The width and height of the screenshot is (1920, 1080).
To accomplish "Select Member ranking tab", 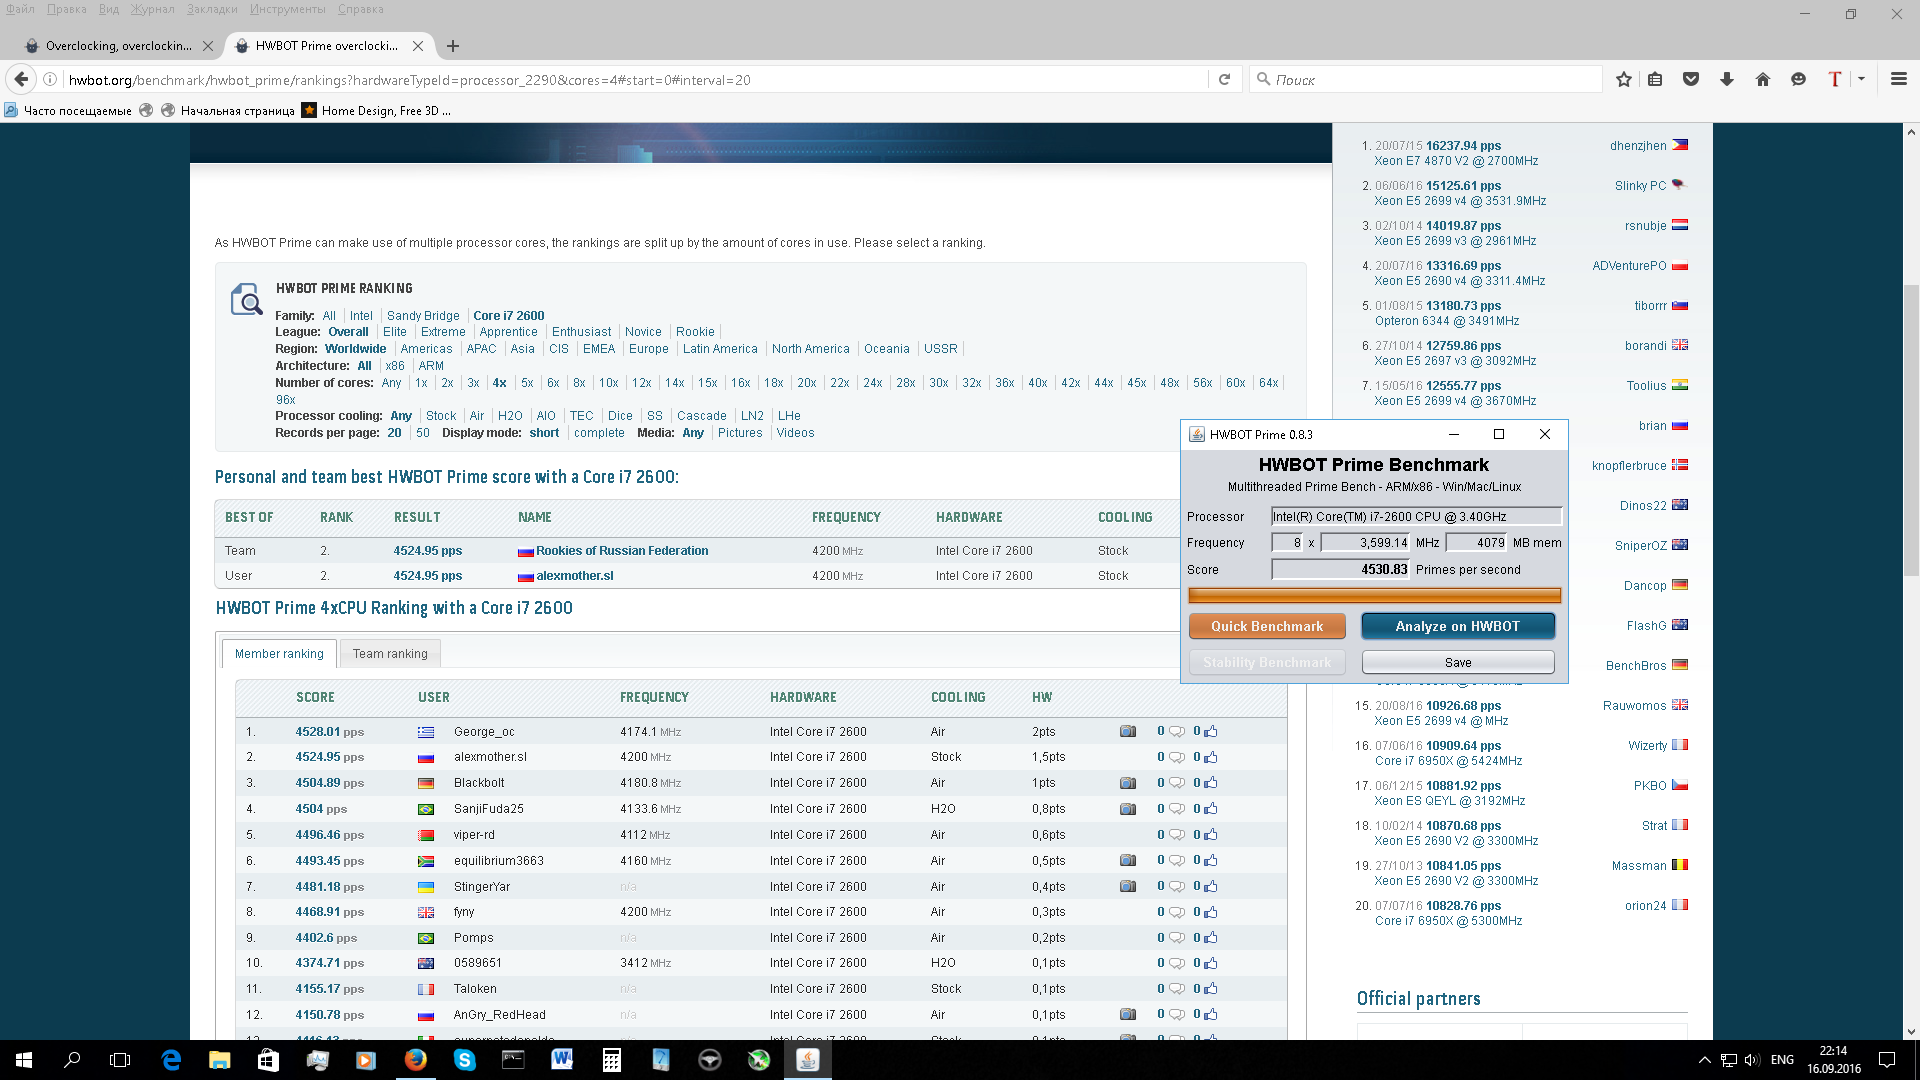I will click(x=279, y=654).
